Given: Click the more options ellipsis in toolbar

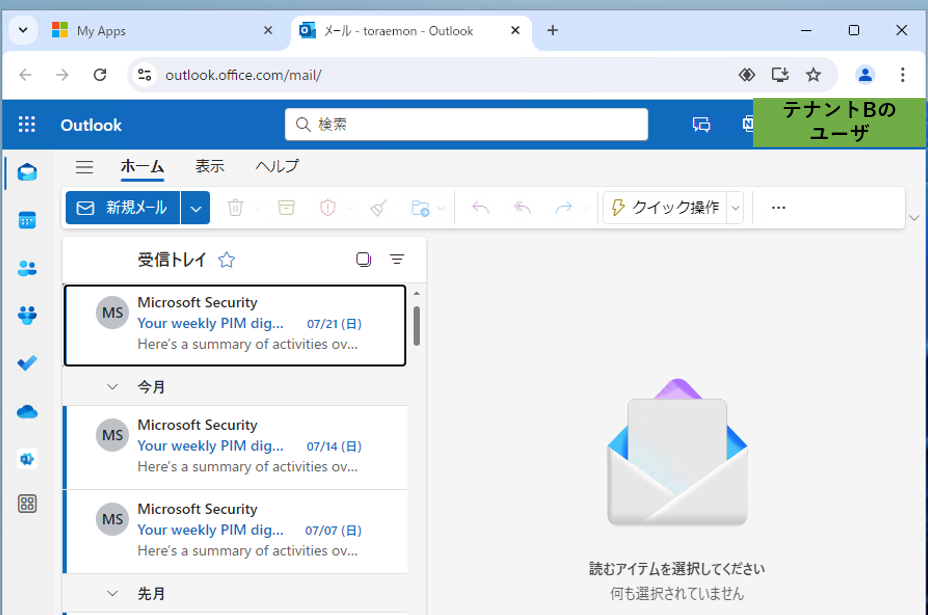Looking at the screenshot, I should [779, 208].
